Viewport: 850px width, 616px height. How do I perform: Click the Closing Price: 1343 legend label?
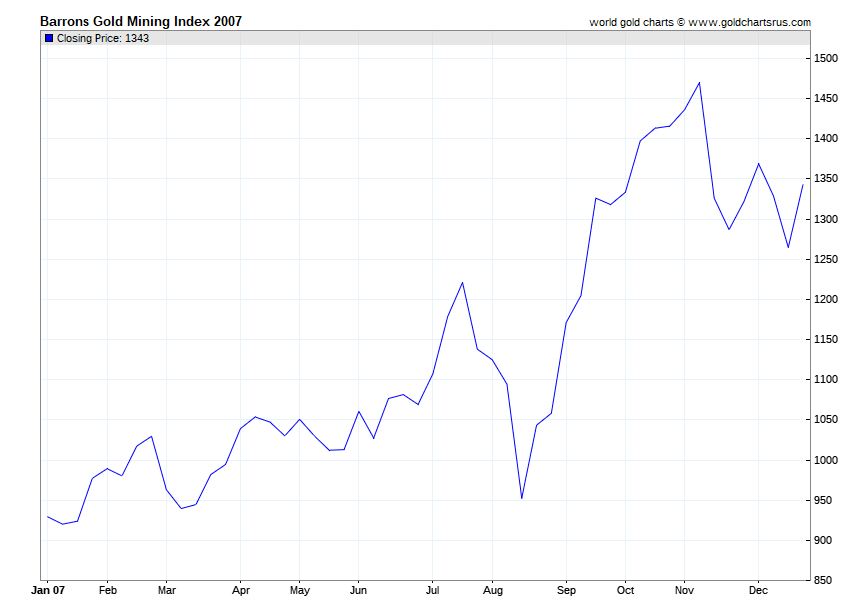click(x=102, y=38)
